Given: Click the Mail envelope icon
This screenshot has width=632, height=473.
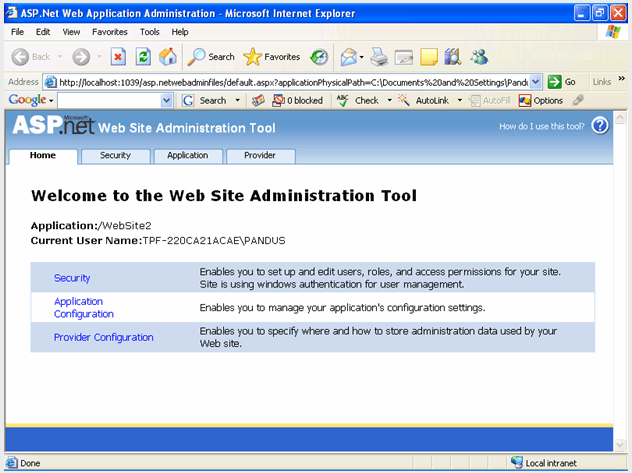Looking at the screenshot, I should tap(349, 57).
